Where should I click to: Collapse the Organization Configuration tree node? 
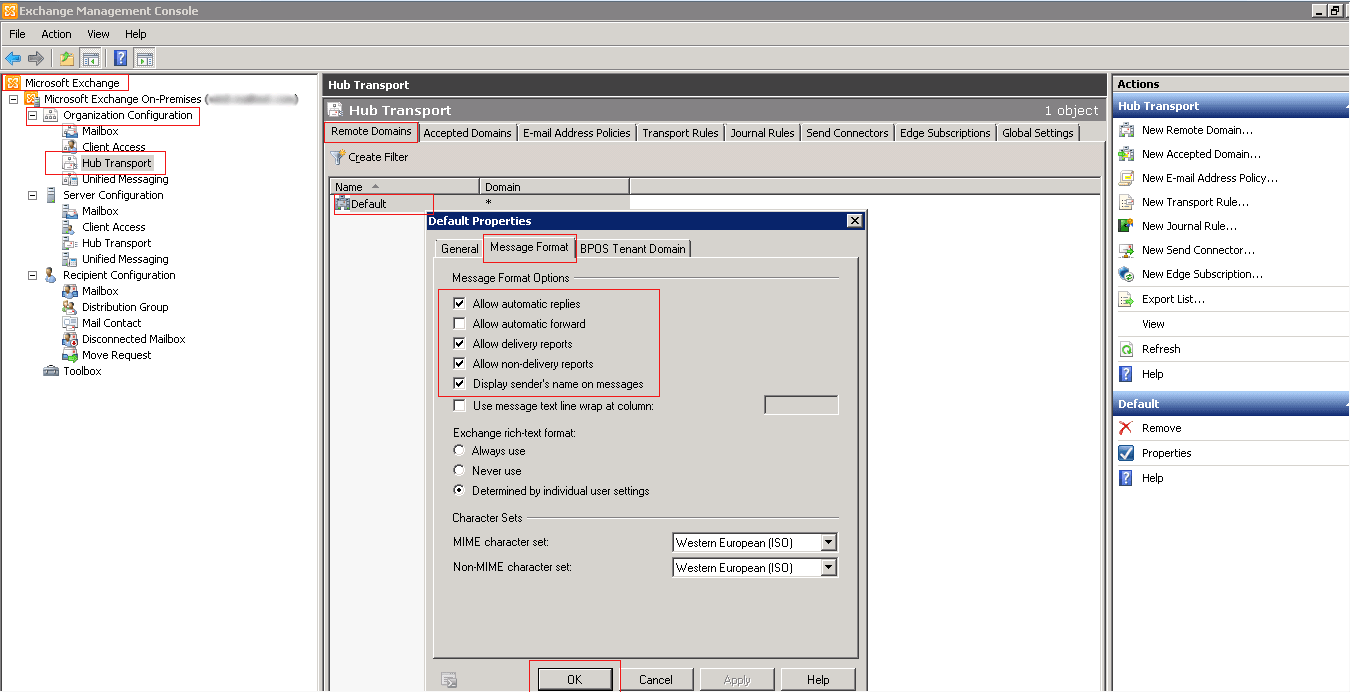coord(32,116)
